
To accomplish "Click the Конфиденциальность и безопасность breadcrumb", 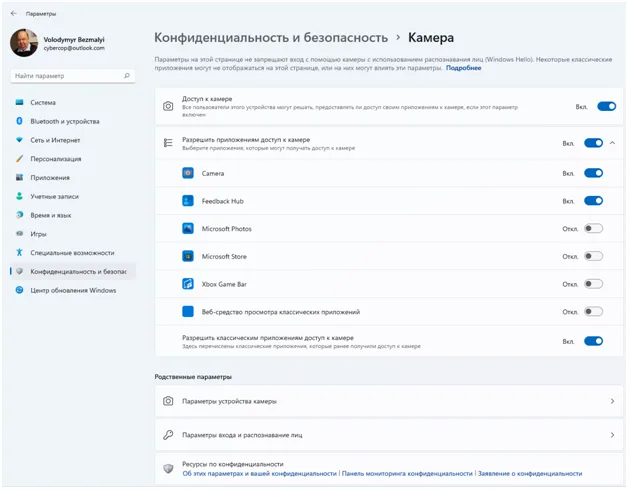I will (271, 37).
